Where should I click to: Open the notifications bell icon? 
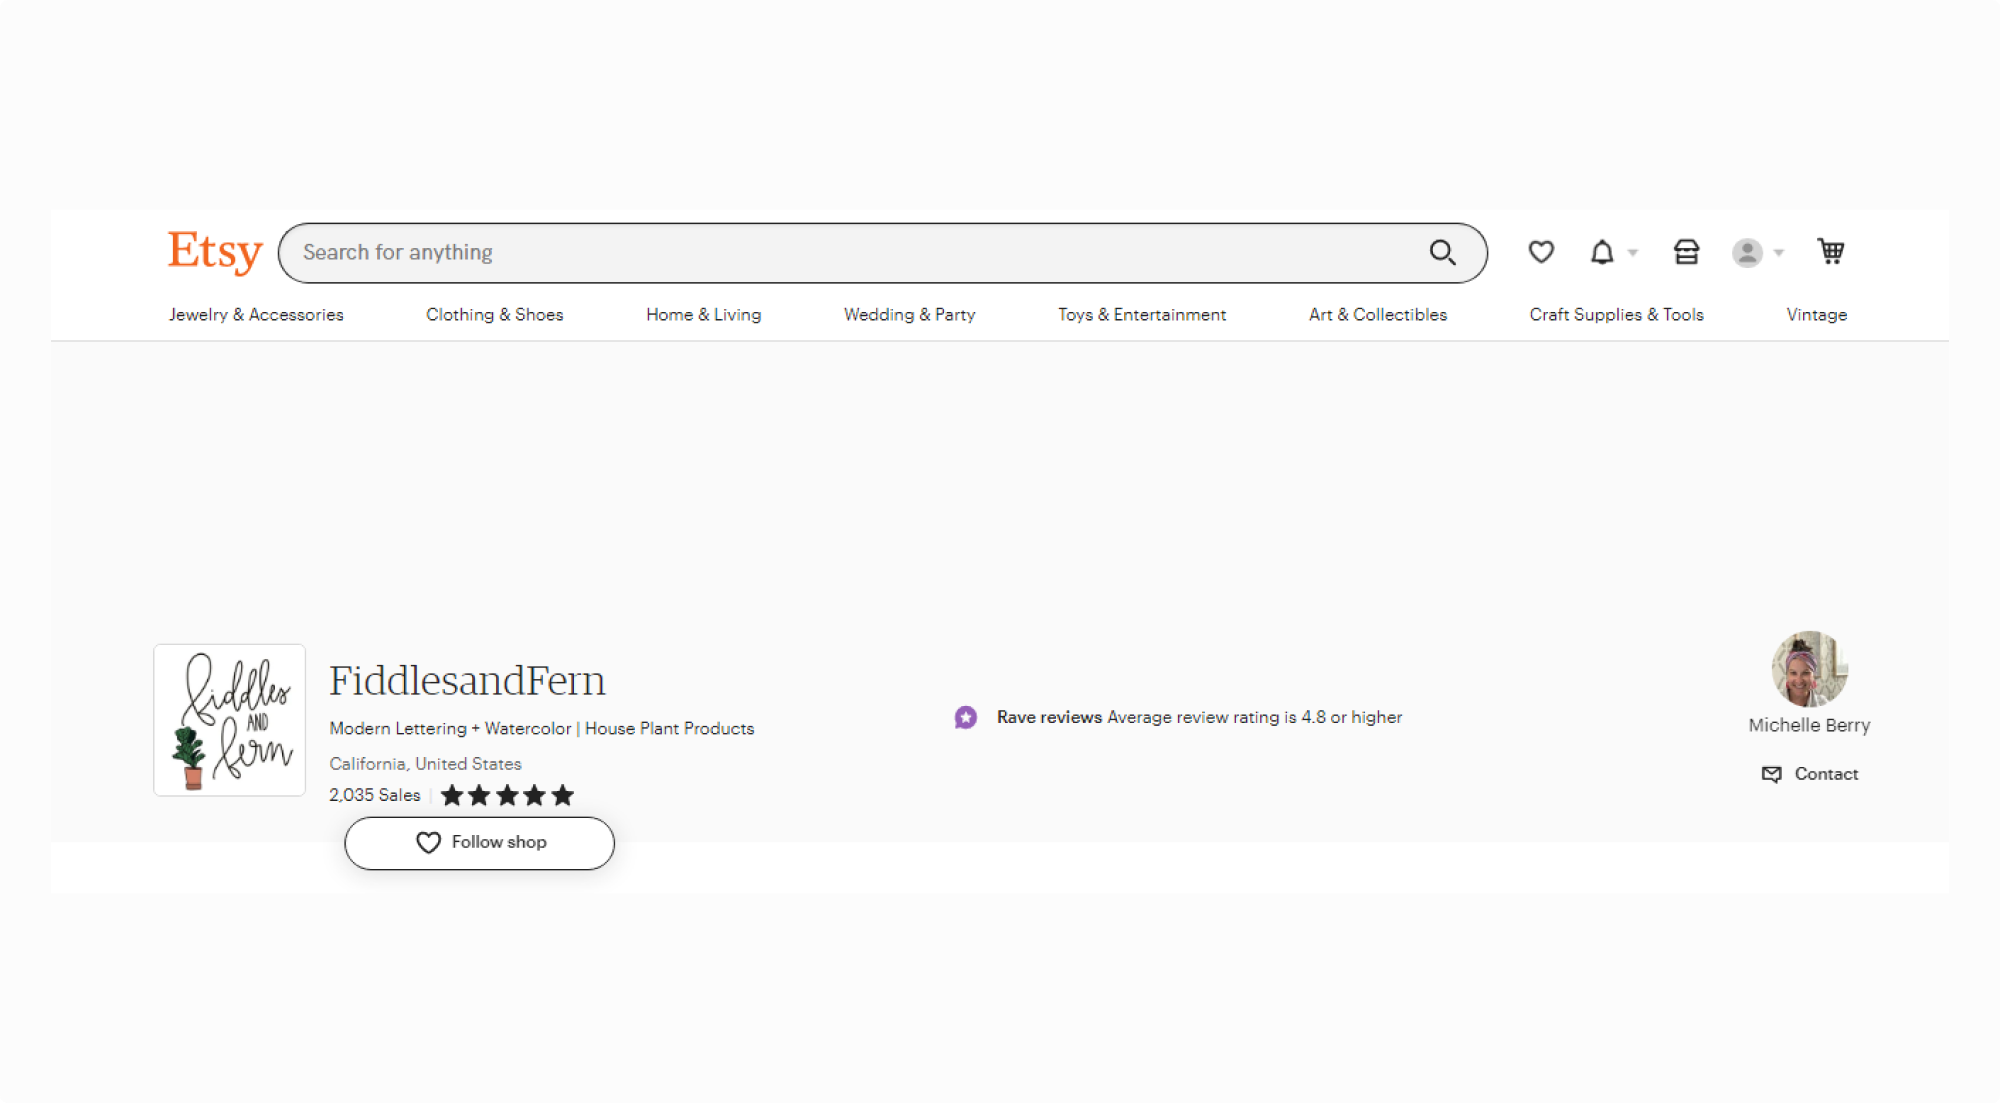pyautogui.click(x=1602, y=252)
